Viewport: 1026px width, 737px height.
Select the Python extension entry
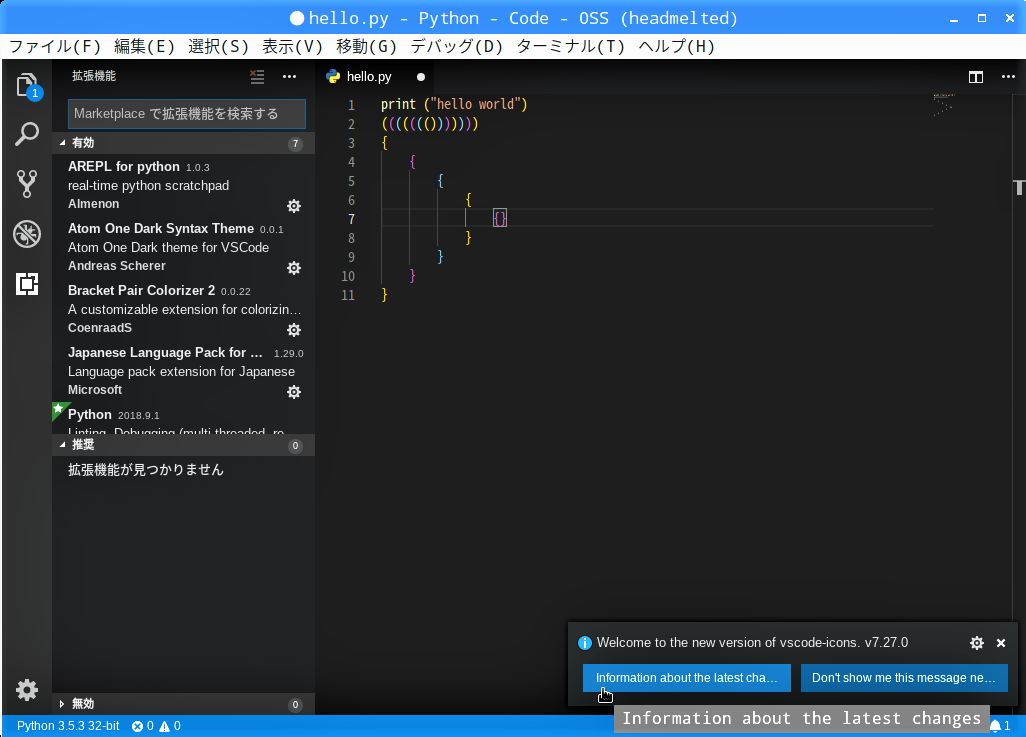coord(183,418)
